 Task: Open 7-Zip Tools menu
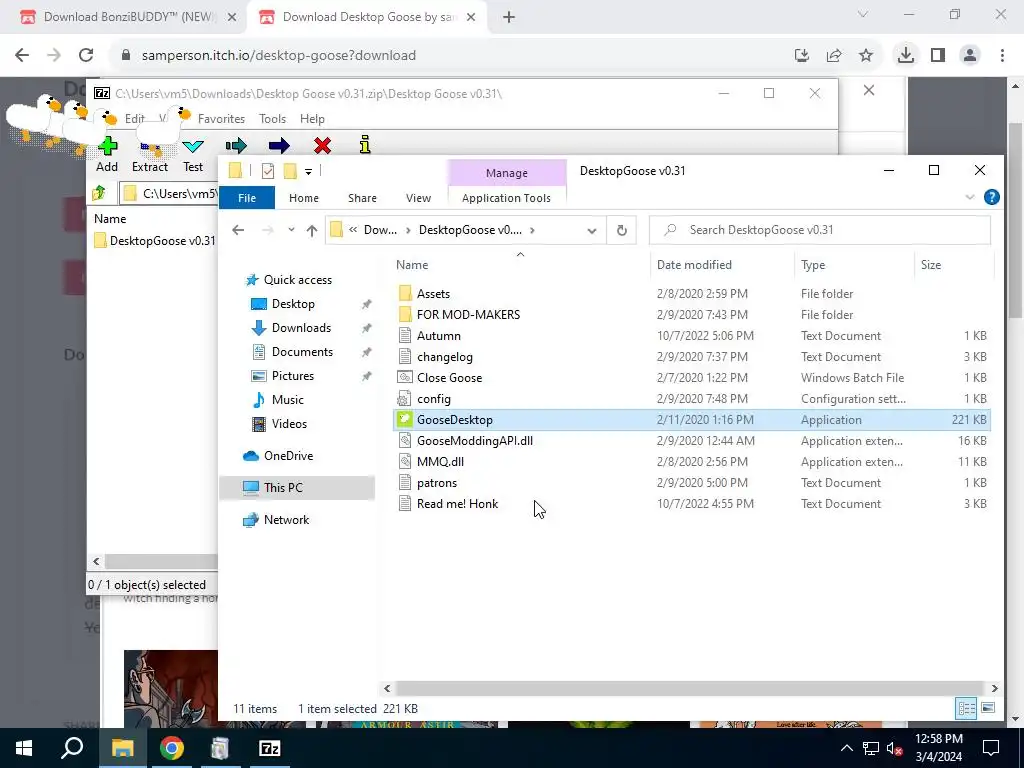[x=272, y=119]
